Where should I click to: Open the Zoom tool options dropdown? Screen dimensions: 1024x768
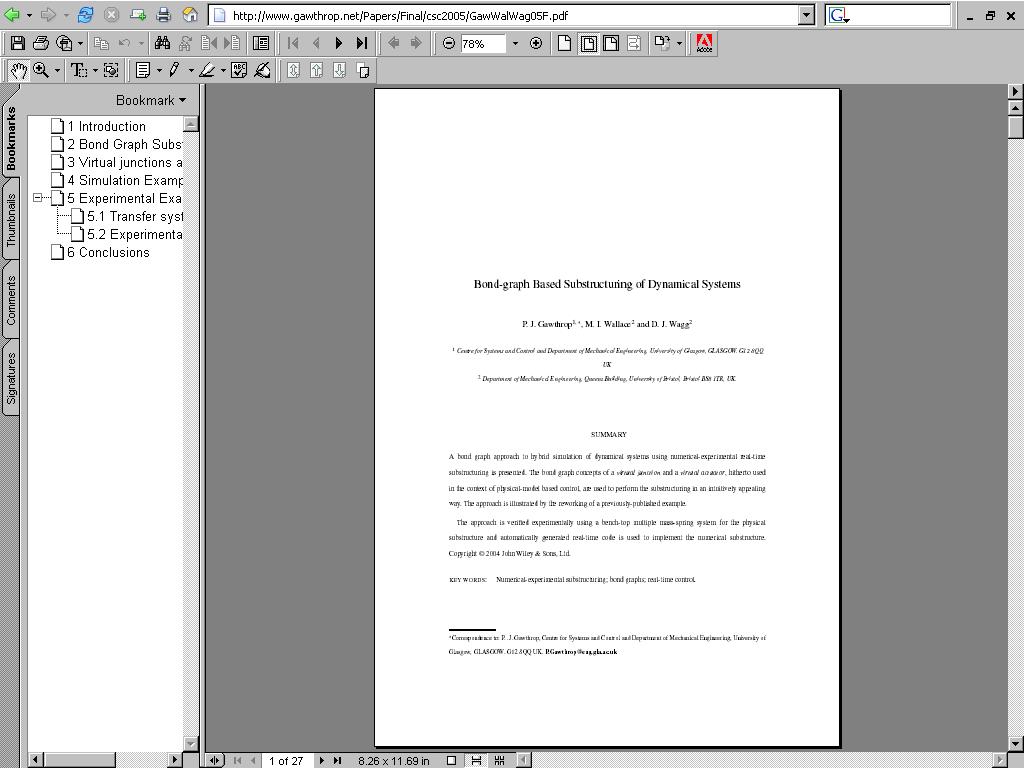[x=57, y=70]
